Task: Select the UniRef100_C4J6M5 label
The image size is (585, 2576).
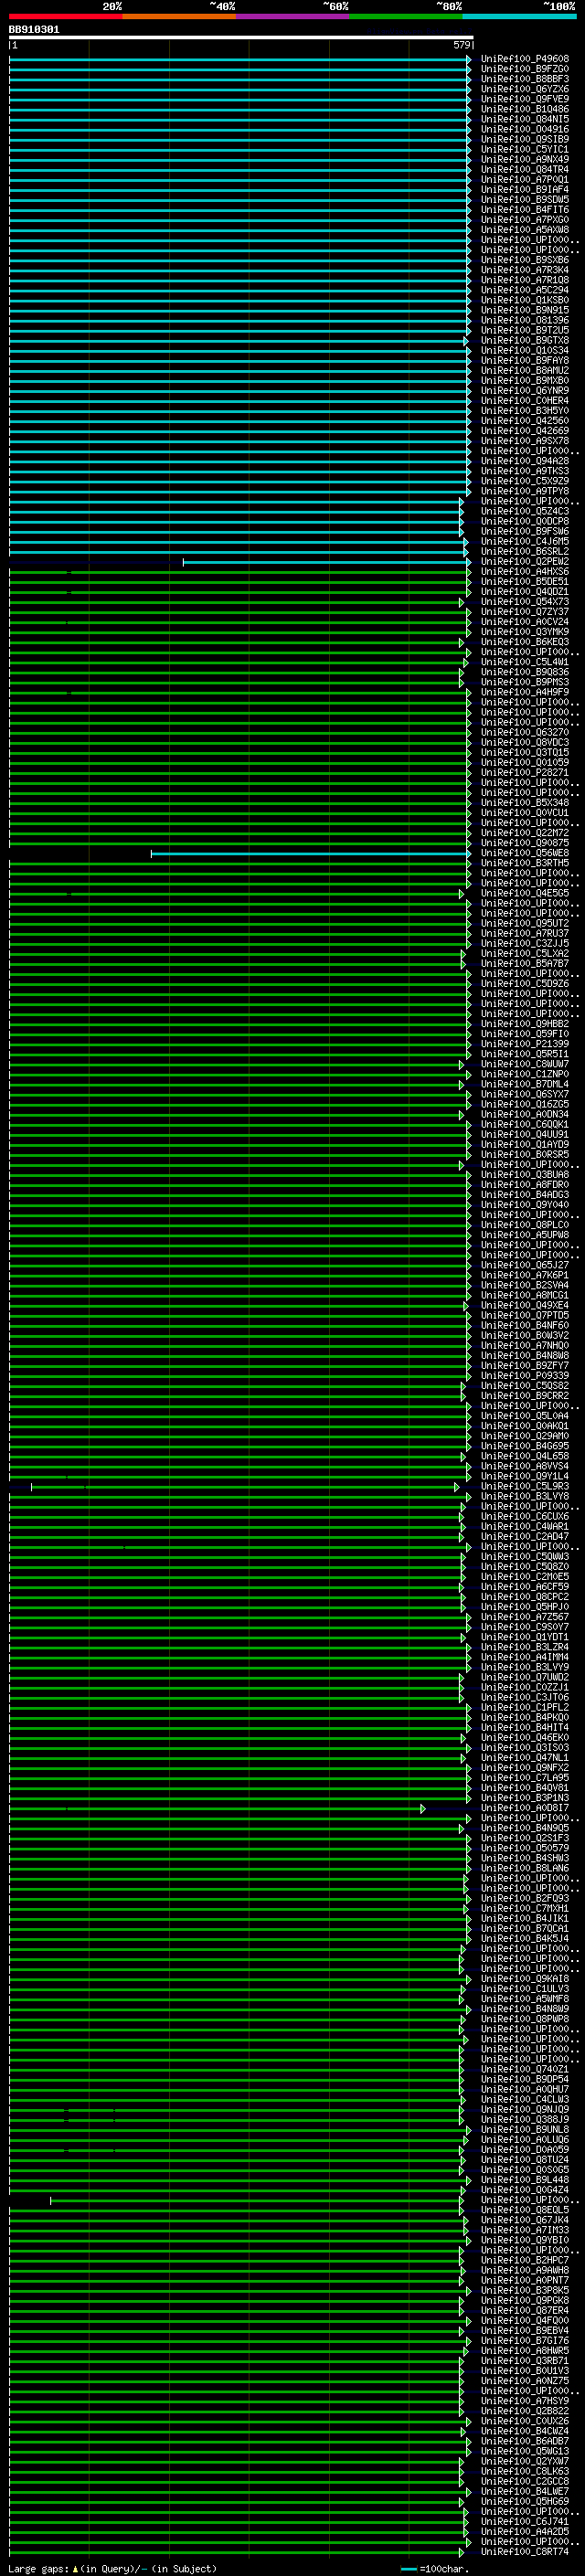Action: pos(525,541)
